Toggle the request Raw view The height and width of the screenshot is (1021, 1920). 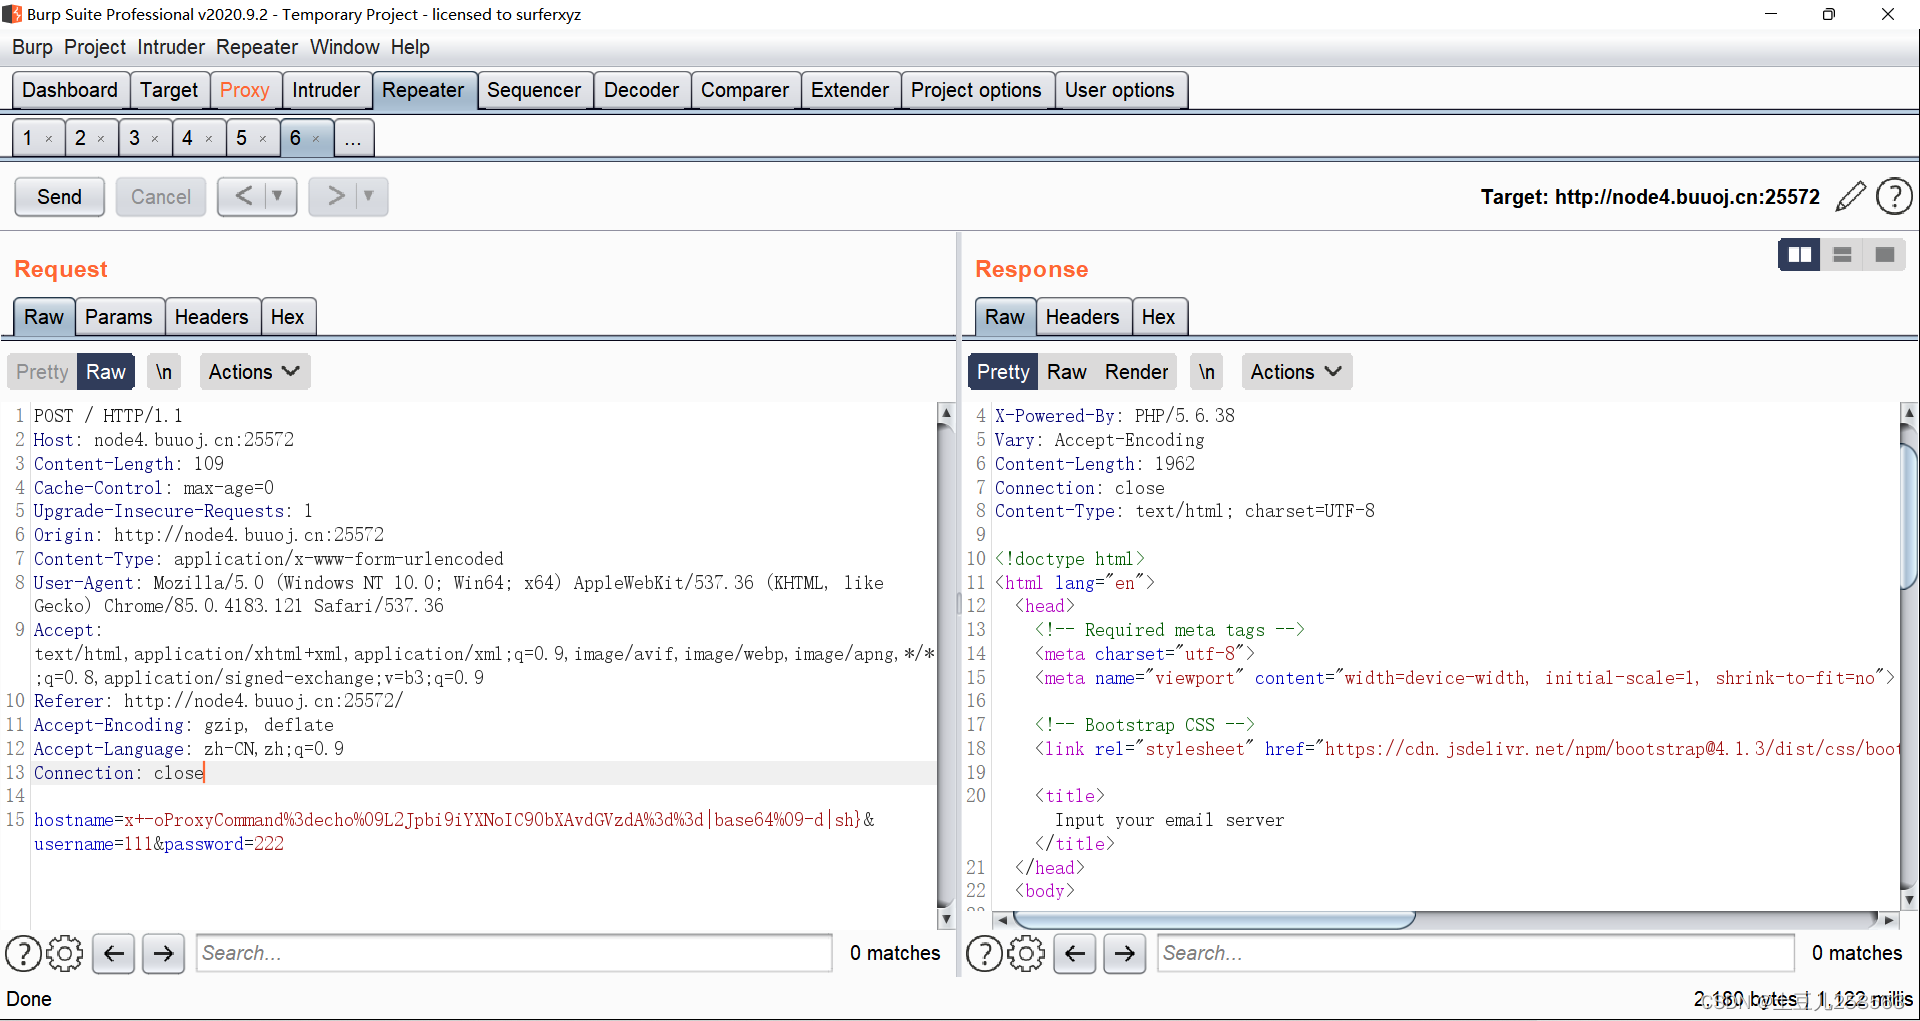coord(106,372)
